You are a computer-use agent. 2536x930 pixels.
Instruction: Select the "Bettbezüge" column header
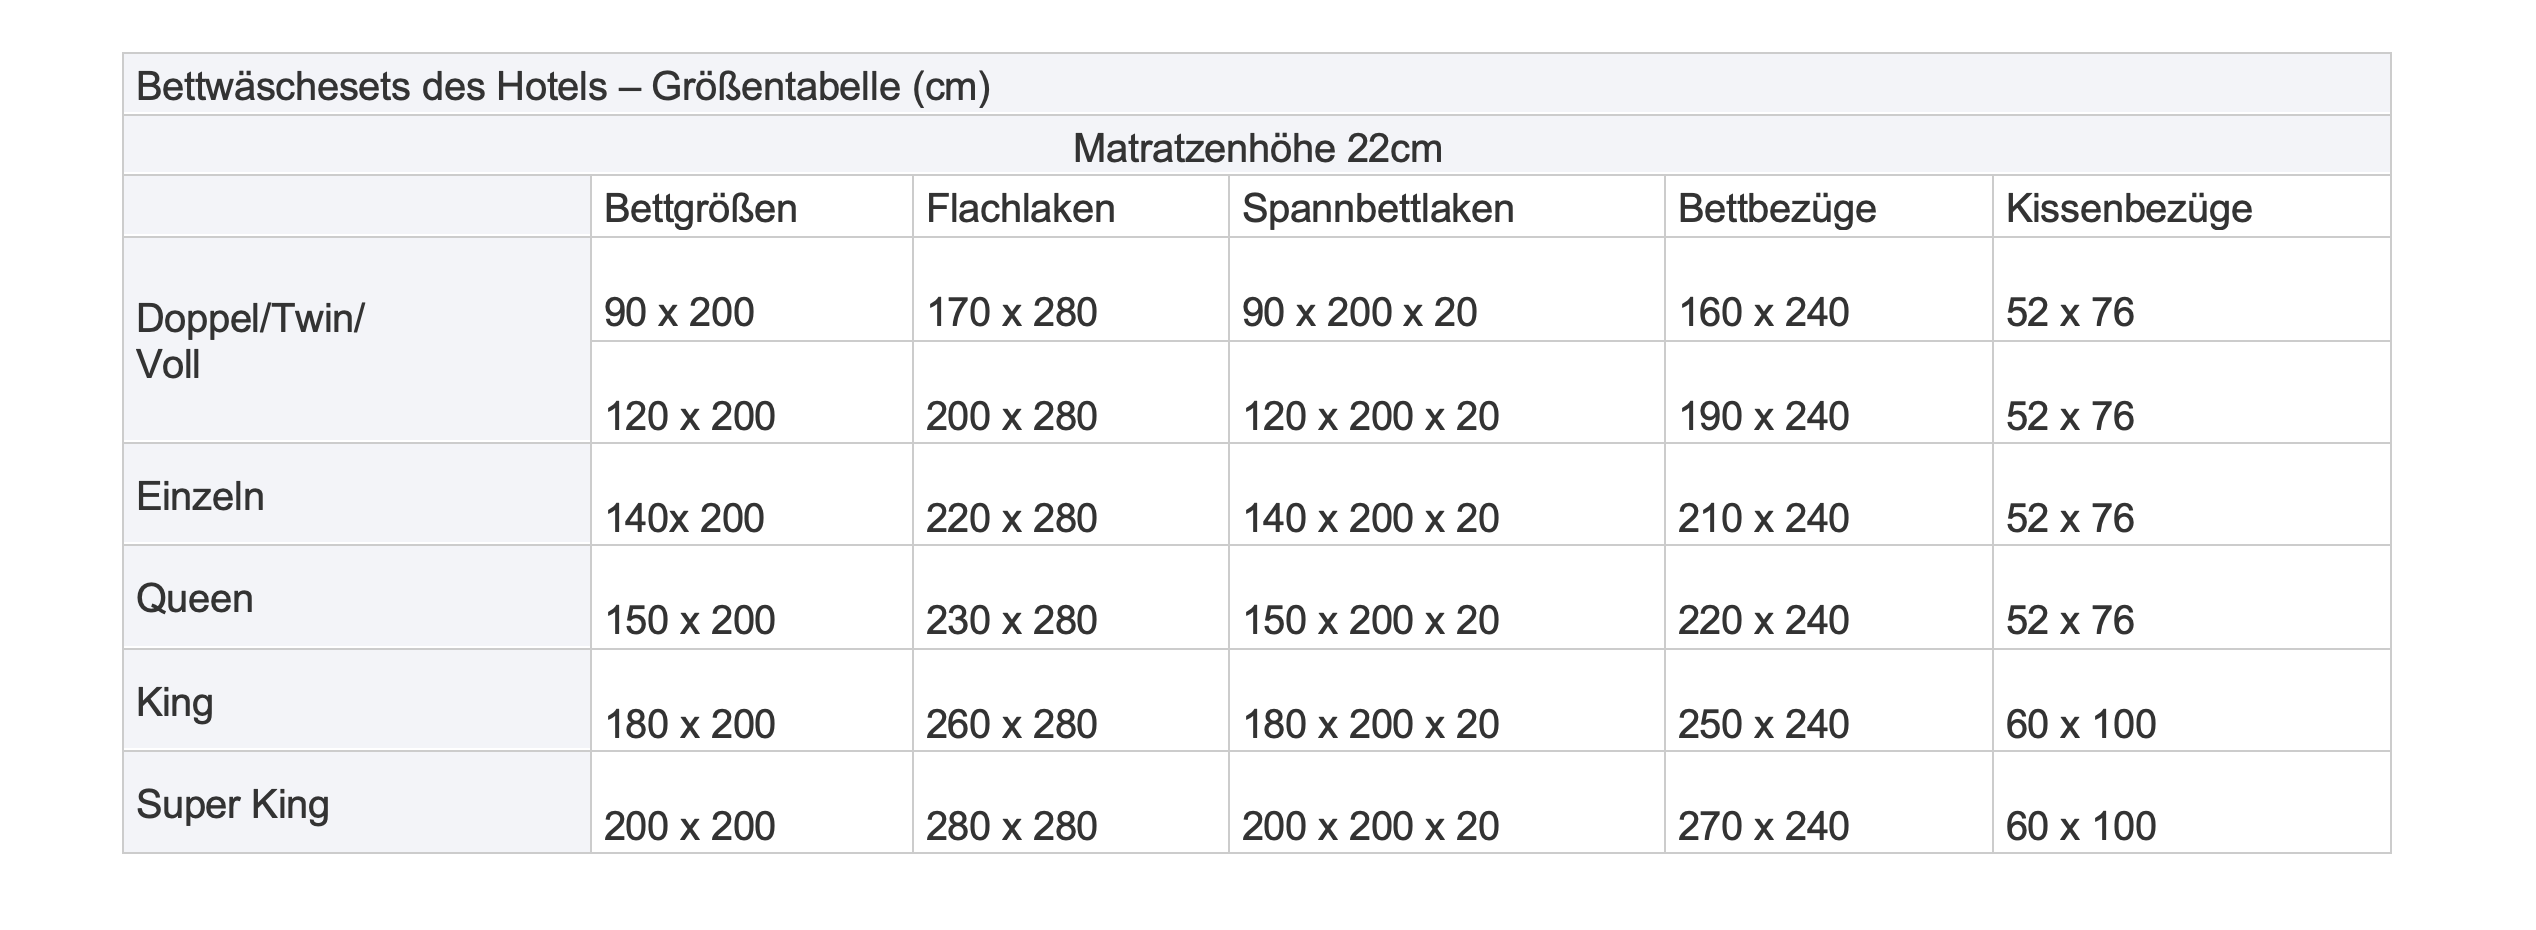point(1776,209)
